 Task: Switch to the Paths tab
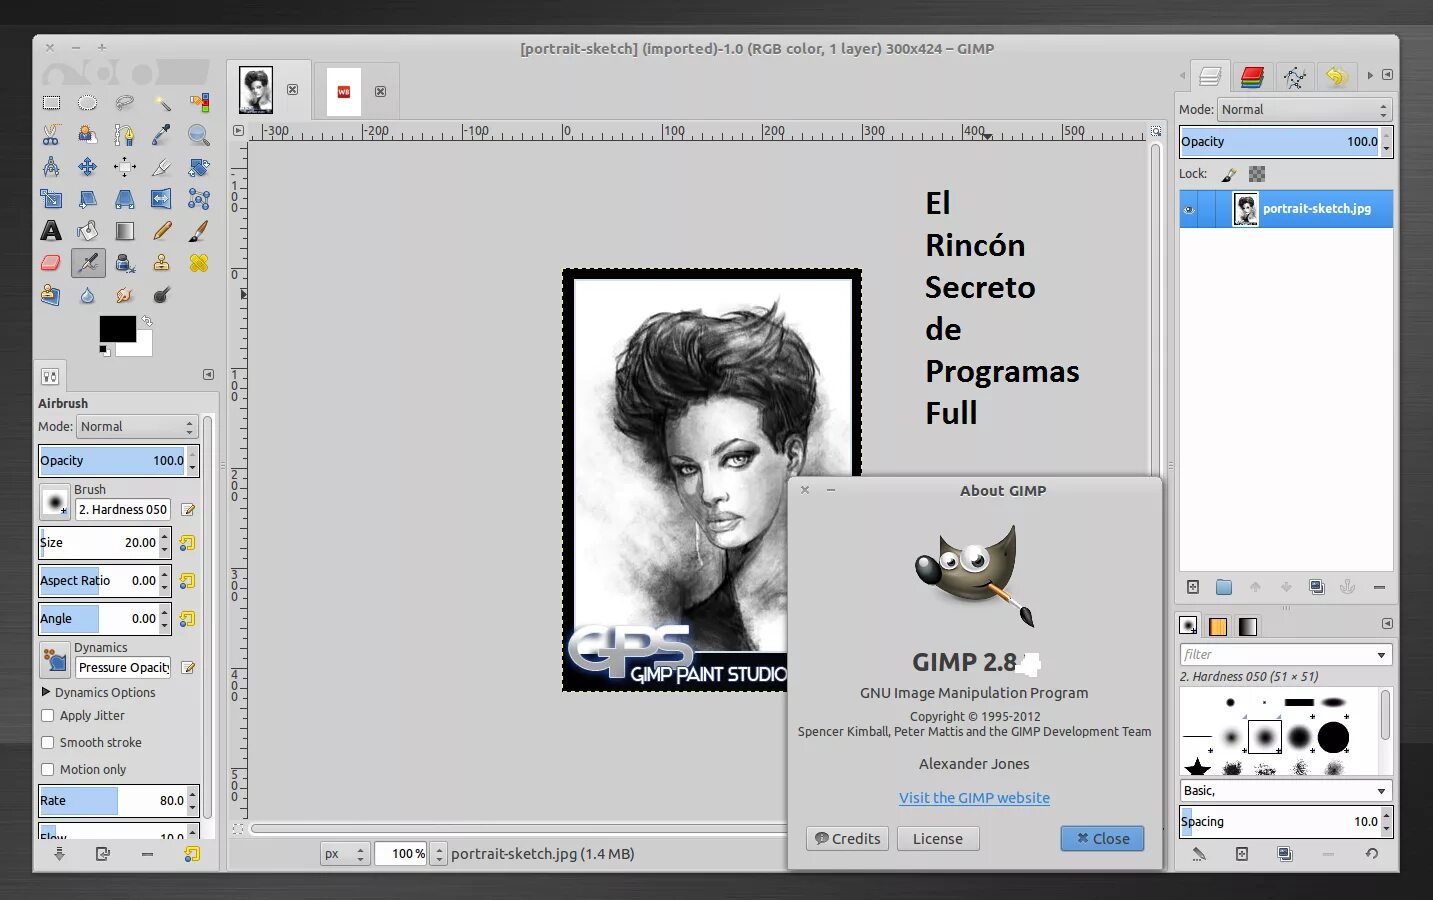[1294, 77]
